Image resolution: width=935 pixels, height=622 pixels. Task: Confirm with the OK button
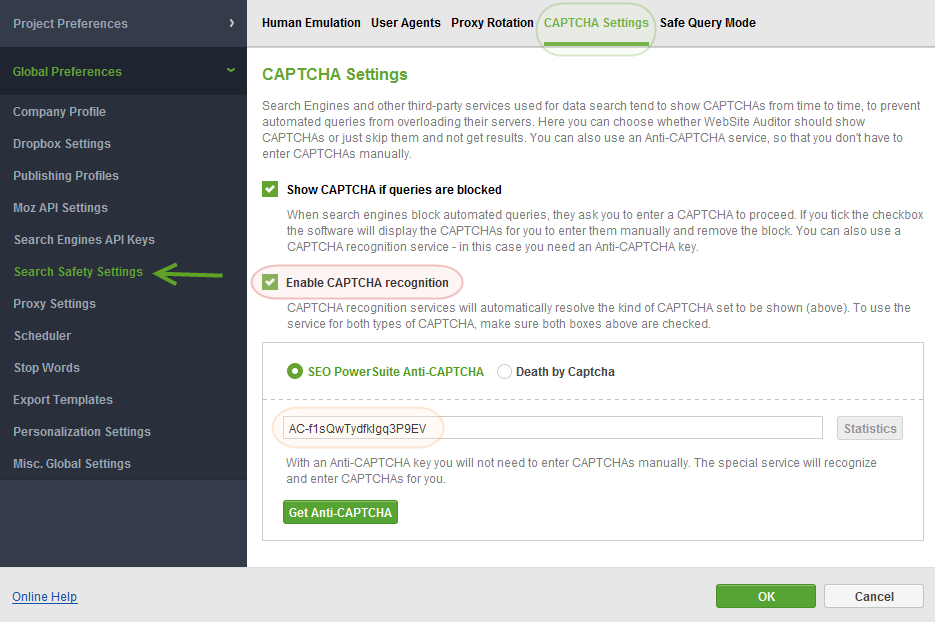(766, 596)
